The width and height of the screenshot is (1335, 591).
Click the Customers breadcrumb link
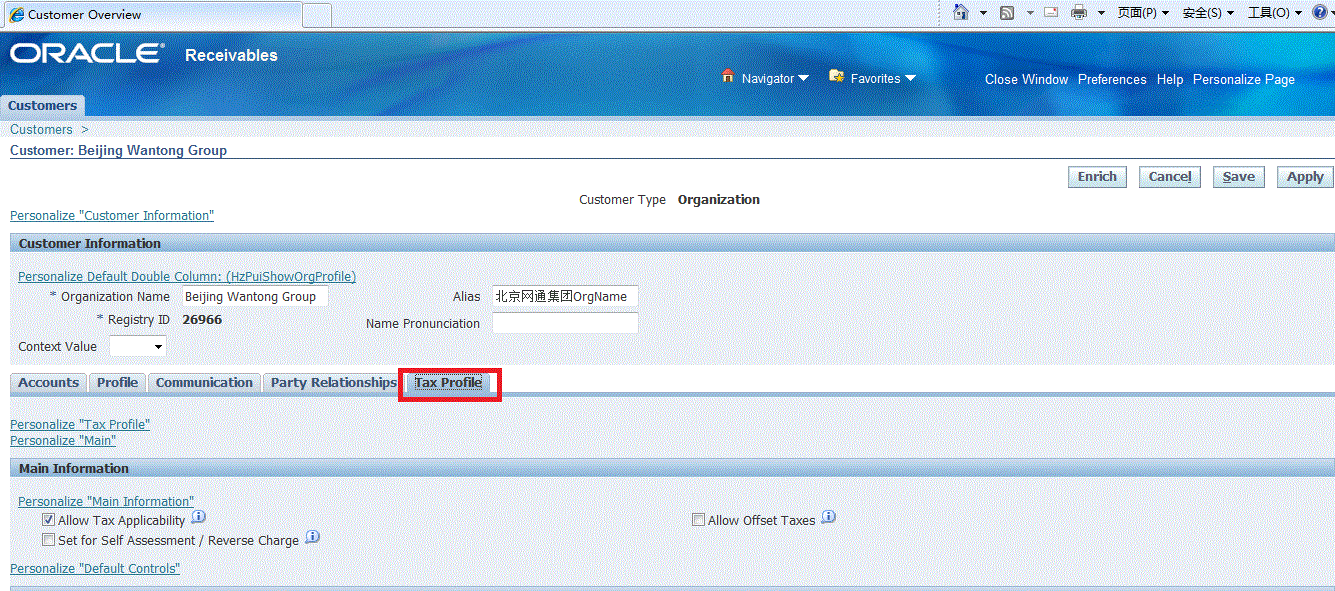point(41,130)
